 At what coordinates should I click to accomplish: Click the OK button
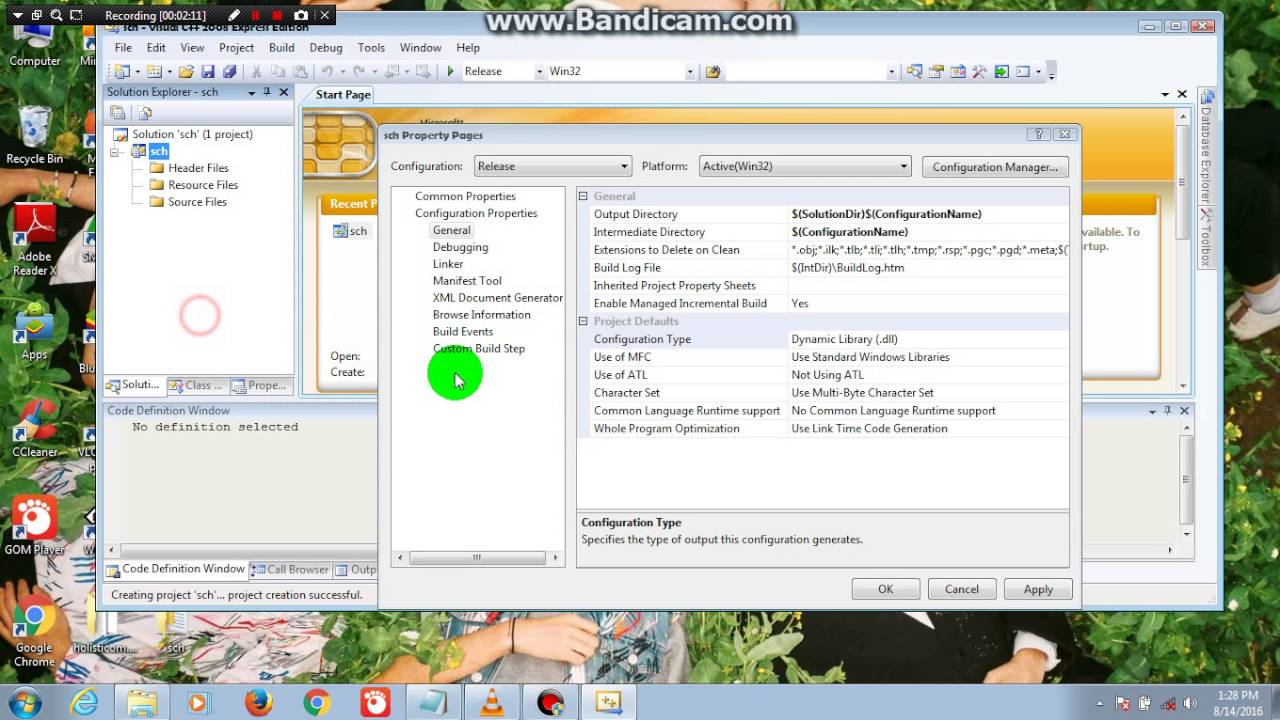coord(885,589)
